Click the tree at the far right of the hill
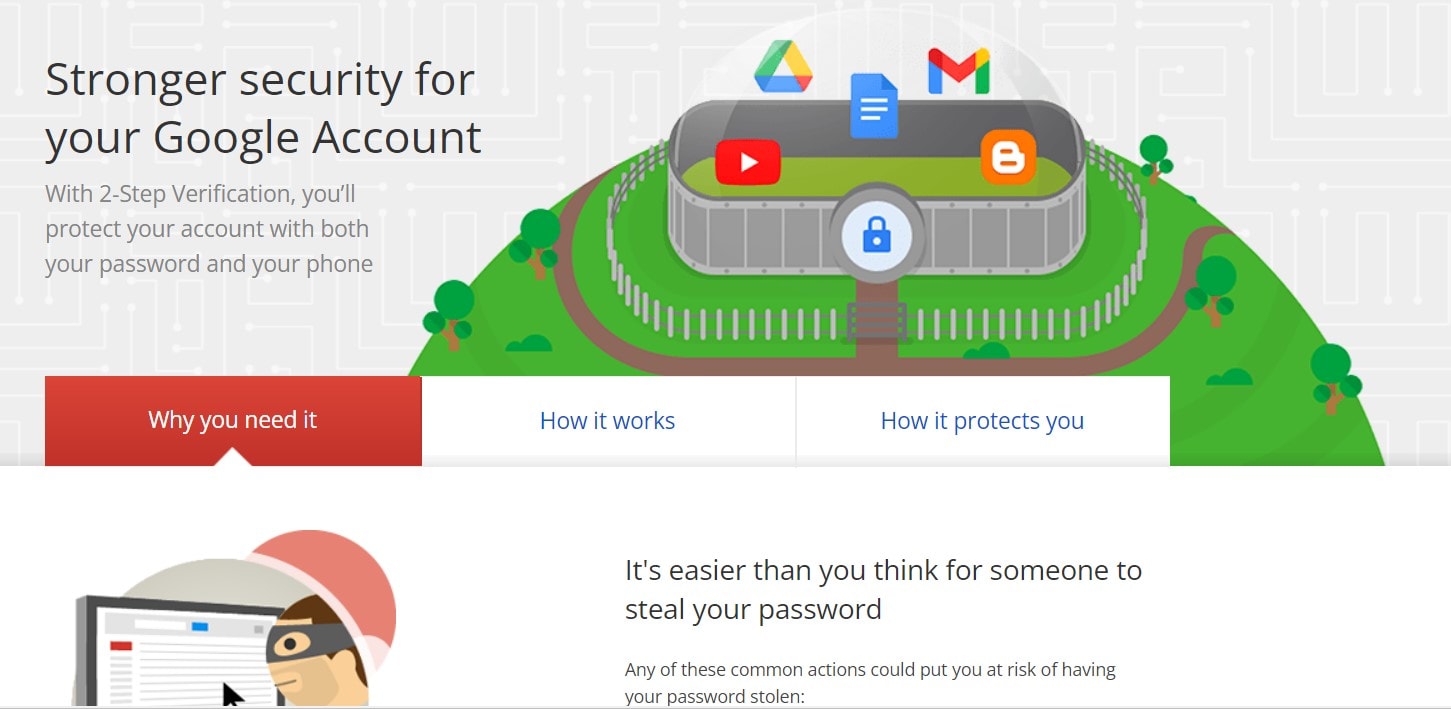 point(1333,377)
